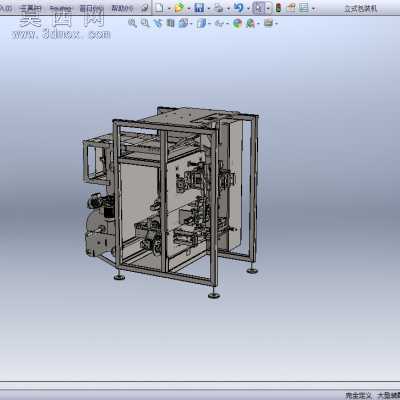Click the Open file icon
This screenshot has width=400, height=400.
click(179, 7)
